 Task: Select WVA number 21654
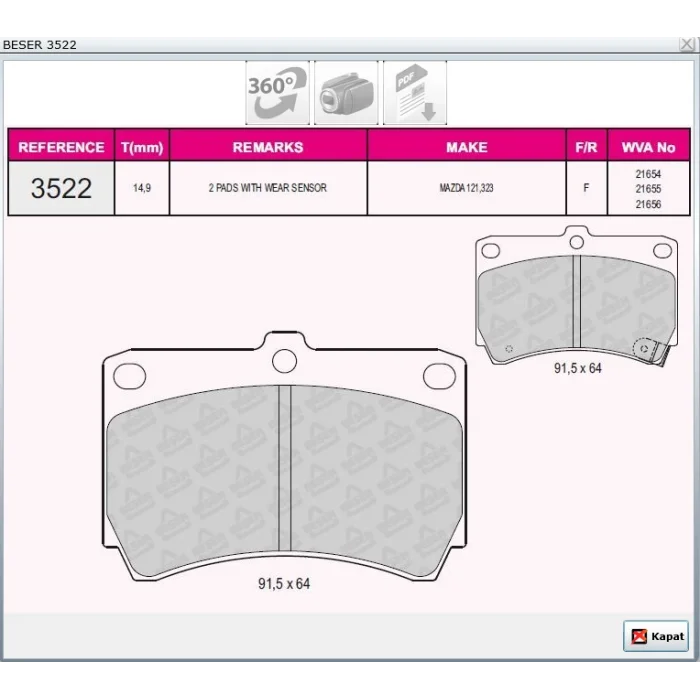tap(648, 174)
